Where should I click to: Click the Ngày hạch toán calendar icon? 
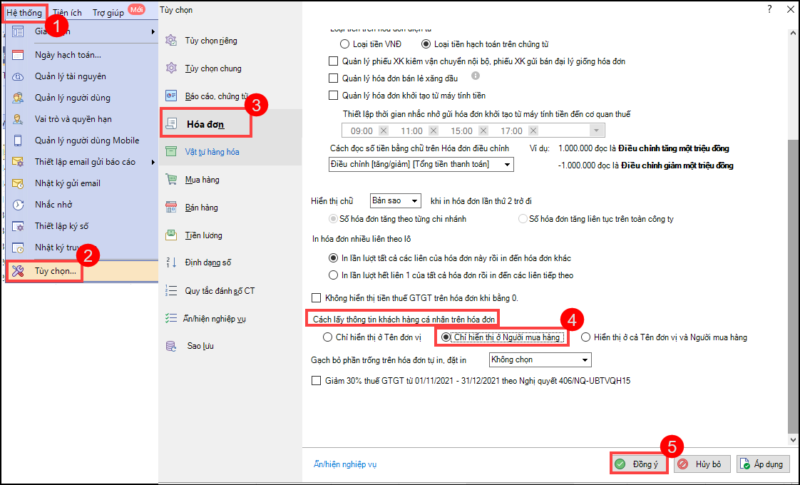[18, 55]
